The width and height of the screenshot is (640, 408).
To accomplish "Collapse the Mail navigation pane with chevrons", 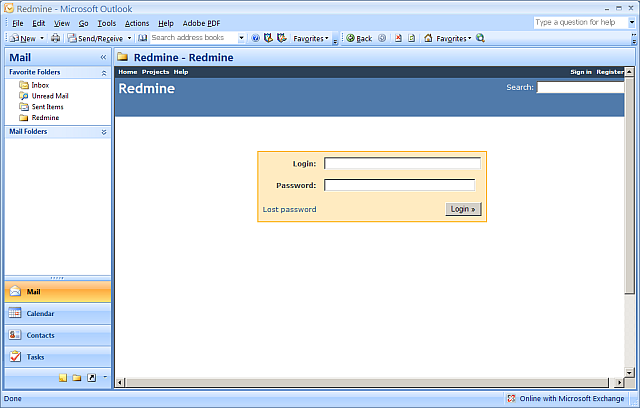I will [x=103, y=58].
